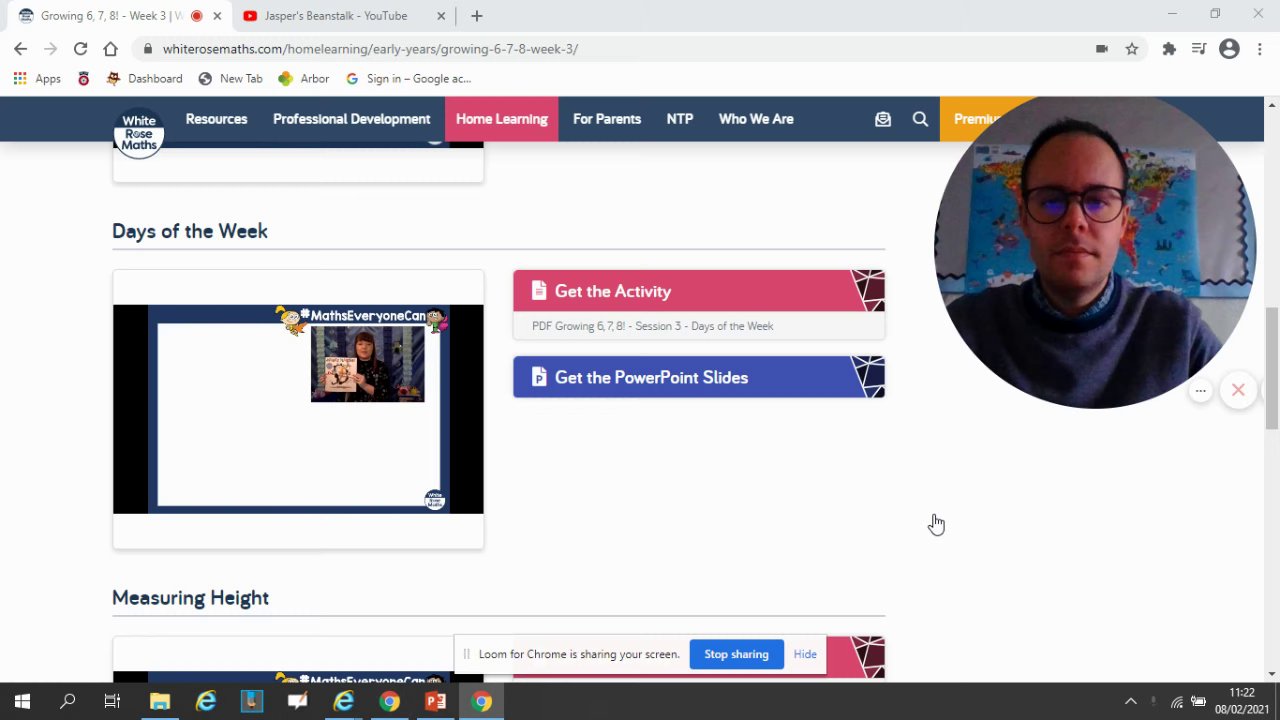The height and width of the screenshot is (720, 1280).
Task: Open the media control icon in toolbar
Action: click(x=1199, y=48)
